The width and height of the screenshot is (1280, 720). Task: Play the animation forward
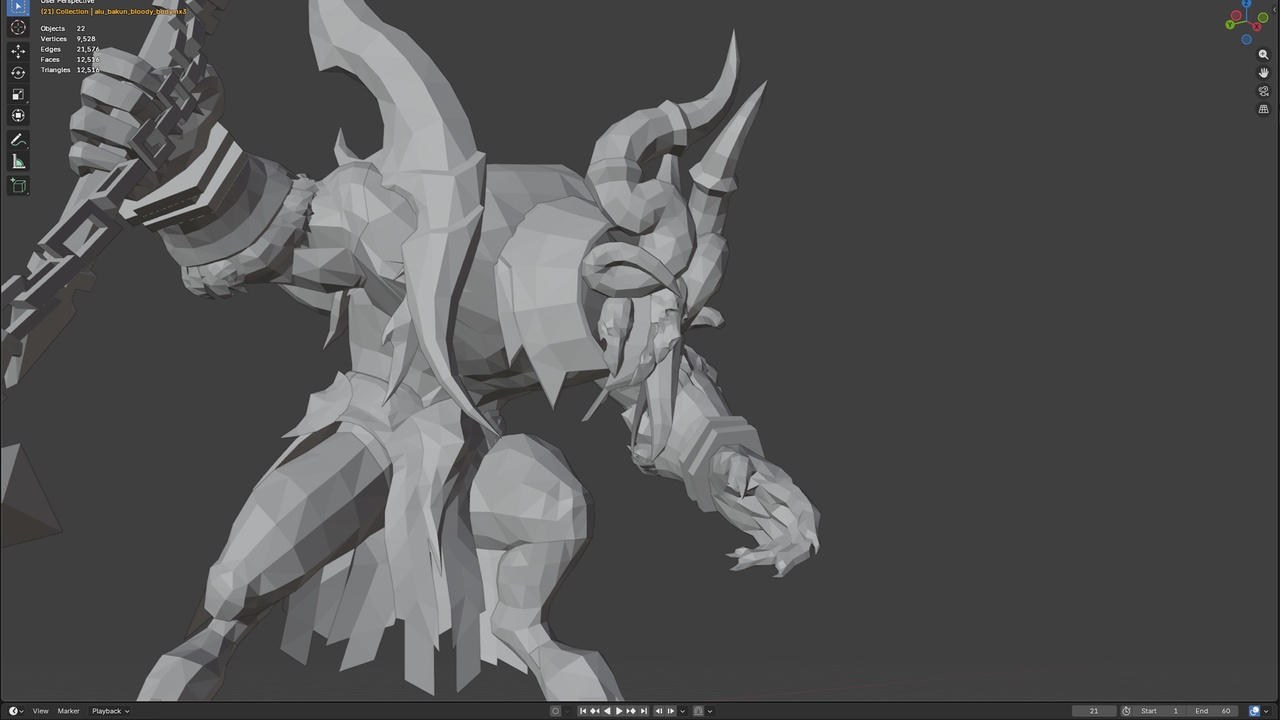point(619,711)
